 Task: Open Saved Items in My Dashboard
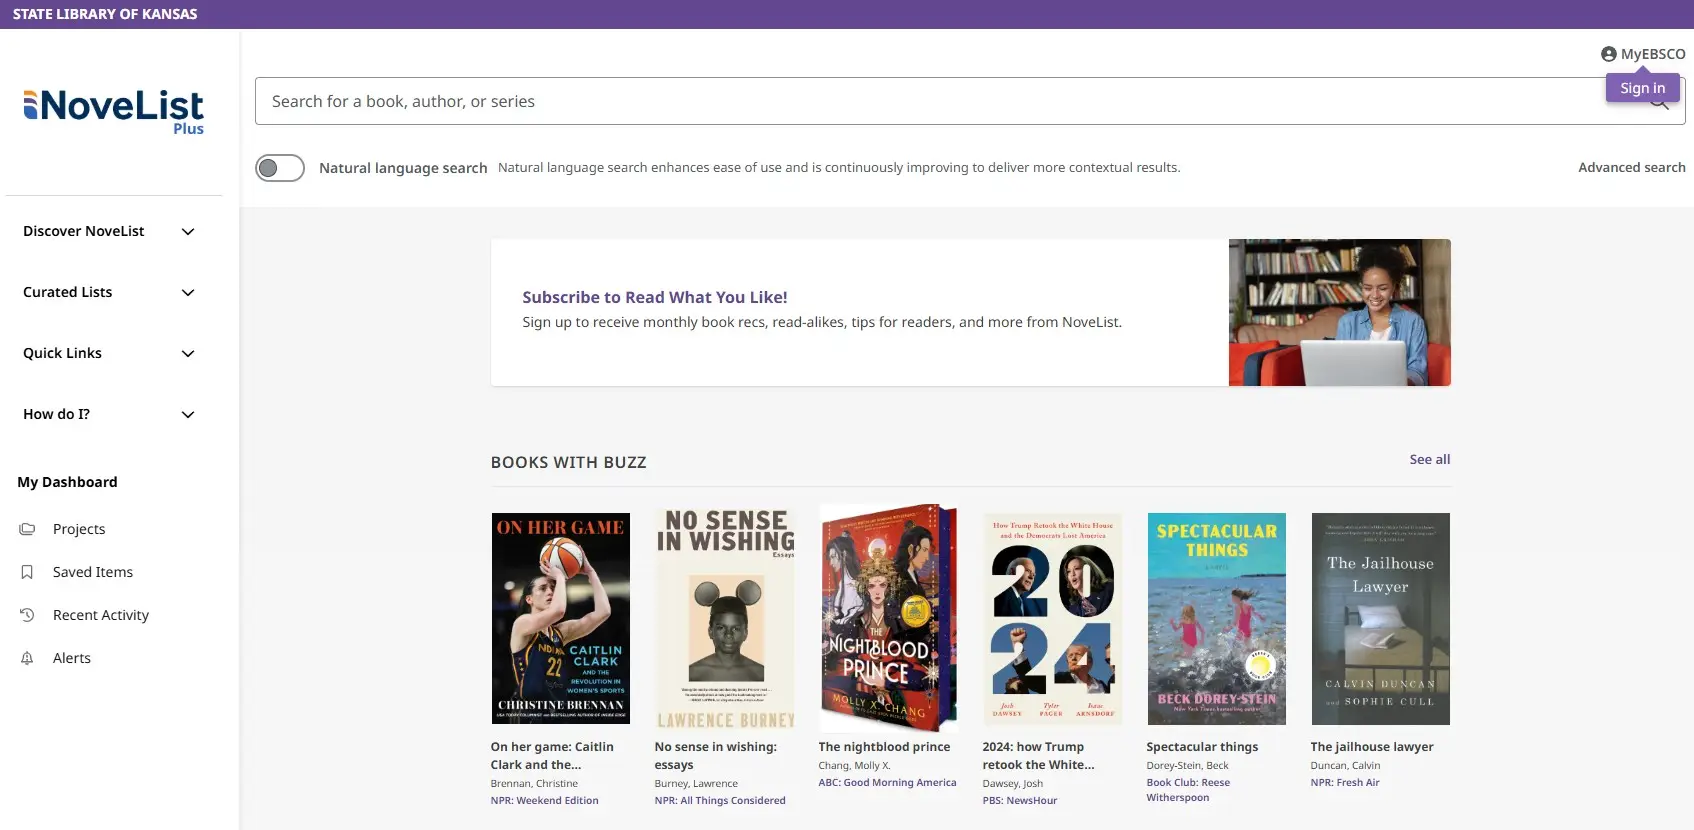(93, 572)
